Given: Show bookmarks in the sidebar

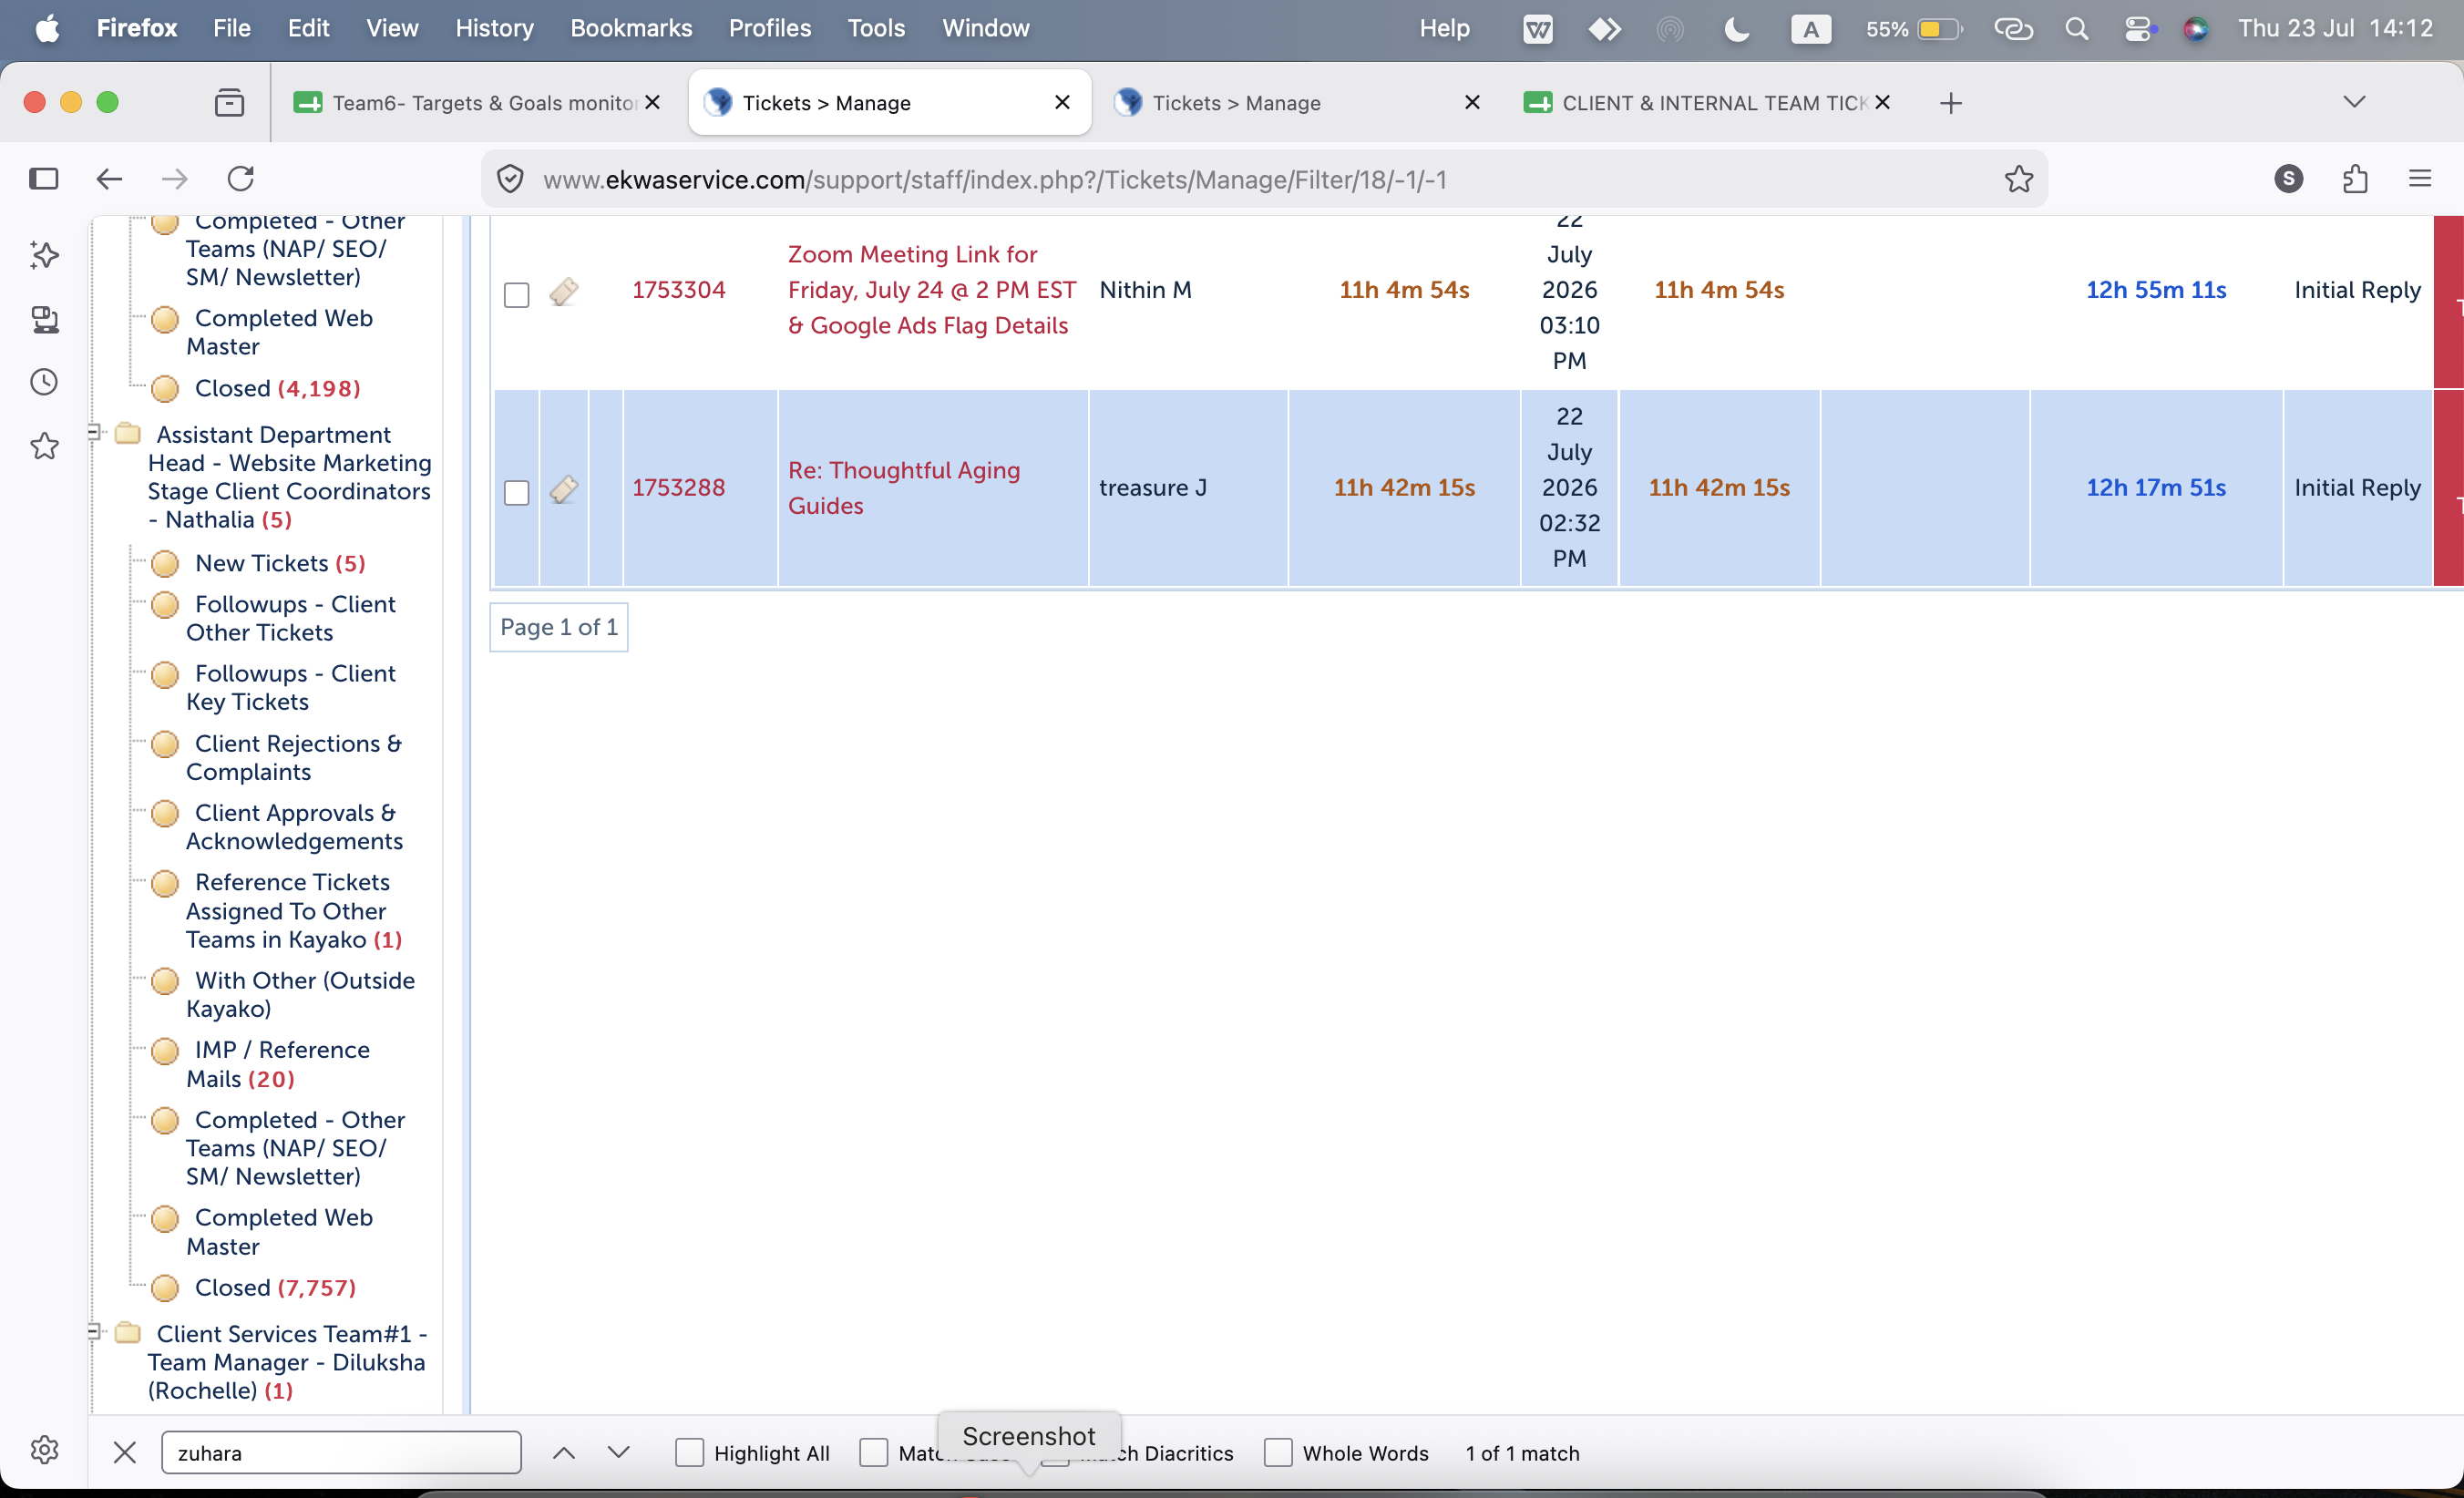Looking at the screenshot, I should point(44,446).
